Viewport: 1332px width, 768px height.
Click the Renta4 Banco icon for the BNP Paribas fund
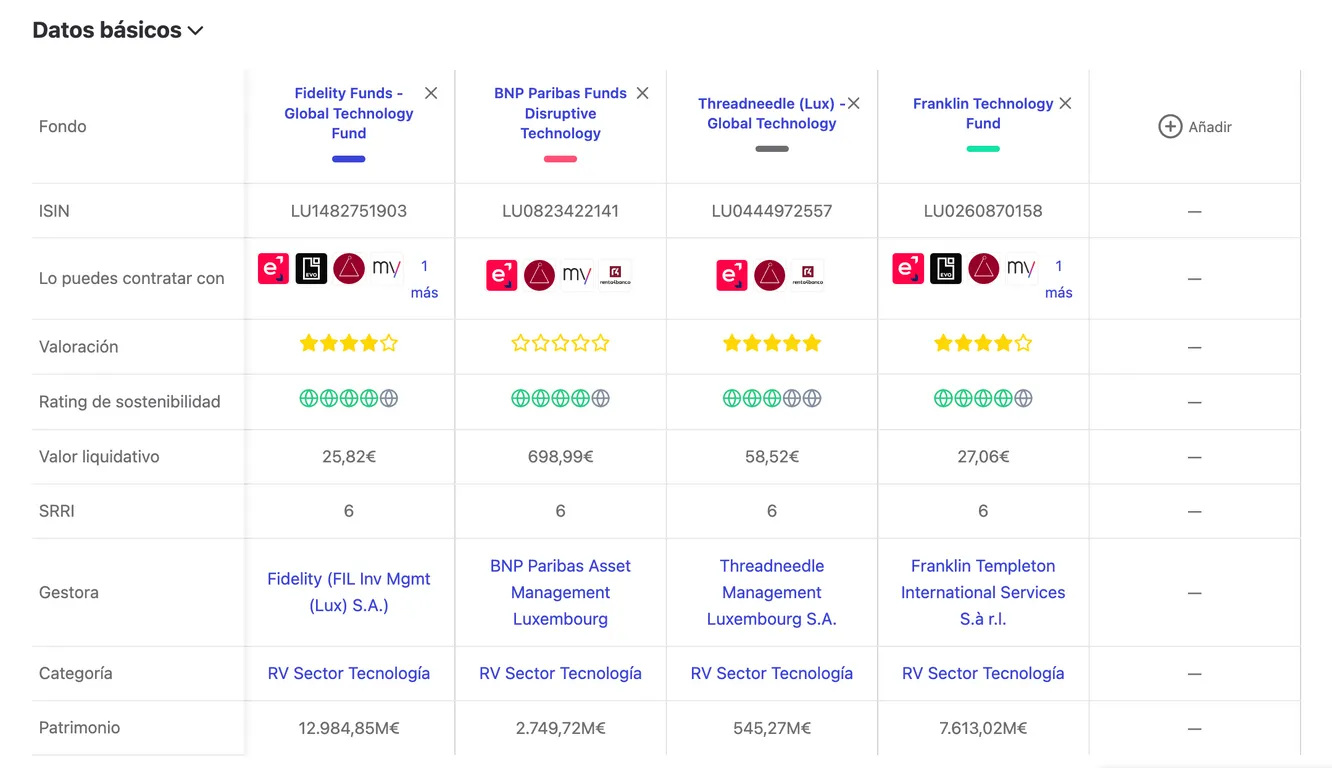(615, 275)
